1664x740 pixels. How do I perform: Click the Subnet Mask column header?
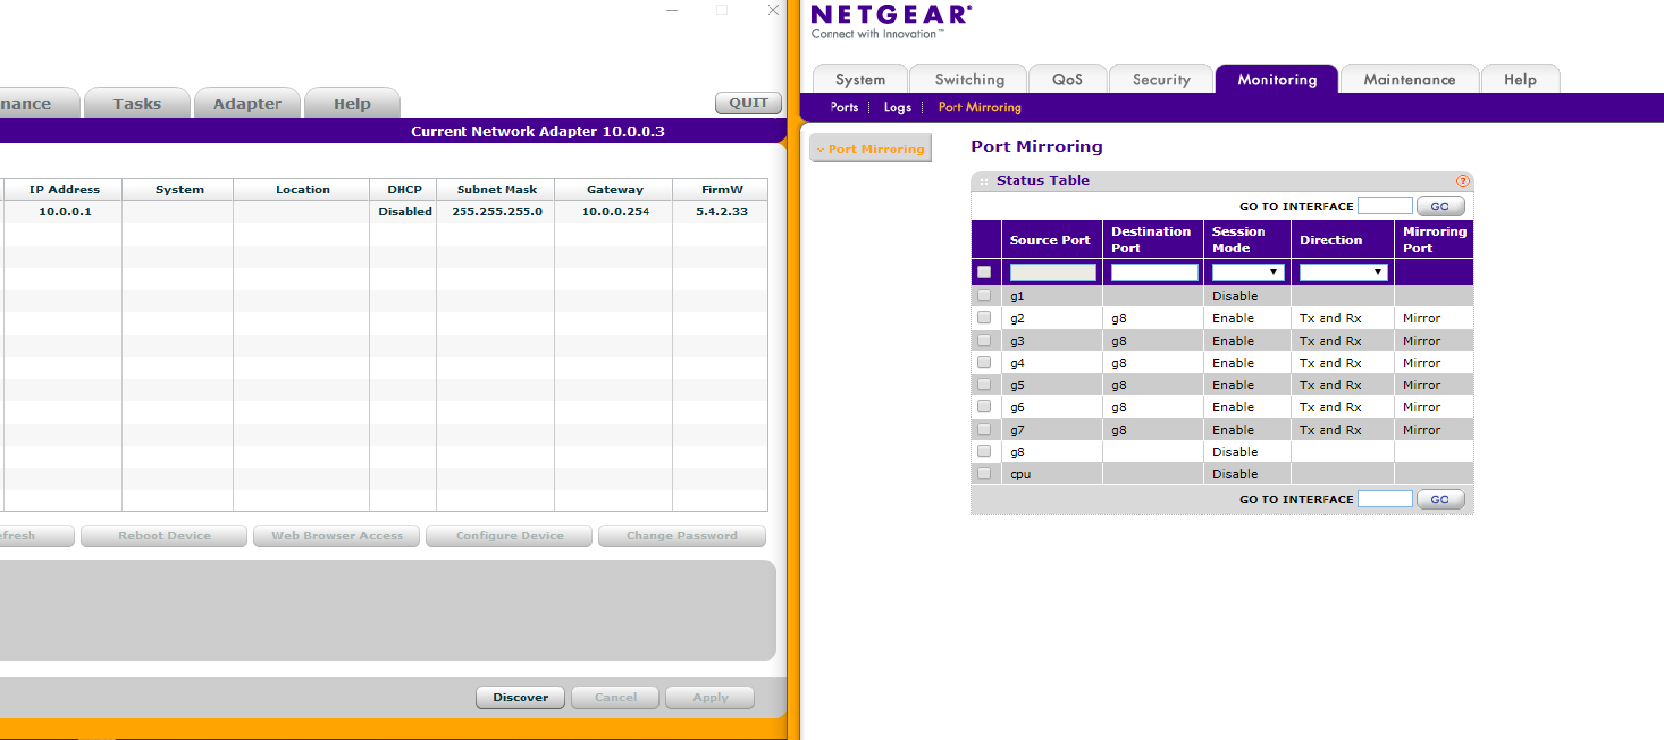(496, 189)
